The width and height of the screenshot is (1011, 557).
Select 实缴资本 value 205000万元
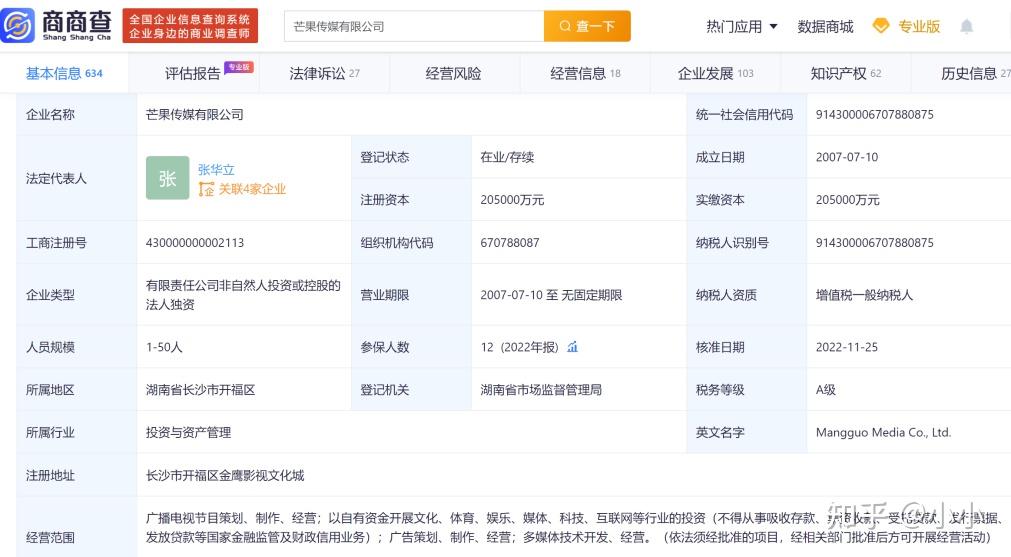(x=847, y=200)
